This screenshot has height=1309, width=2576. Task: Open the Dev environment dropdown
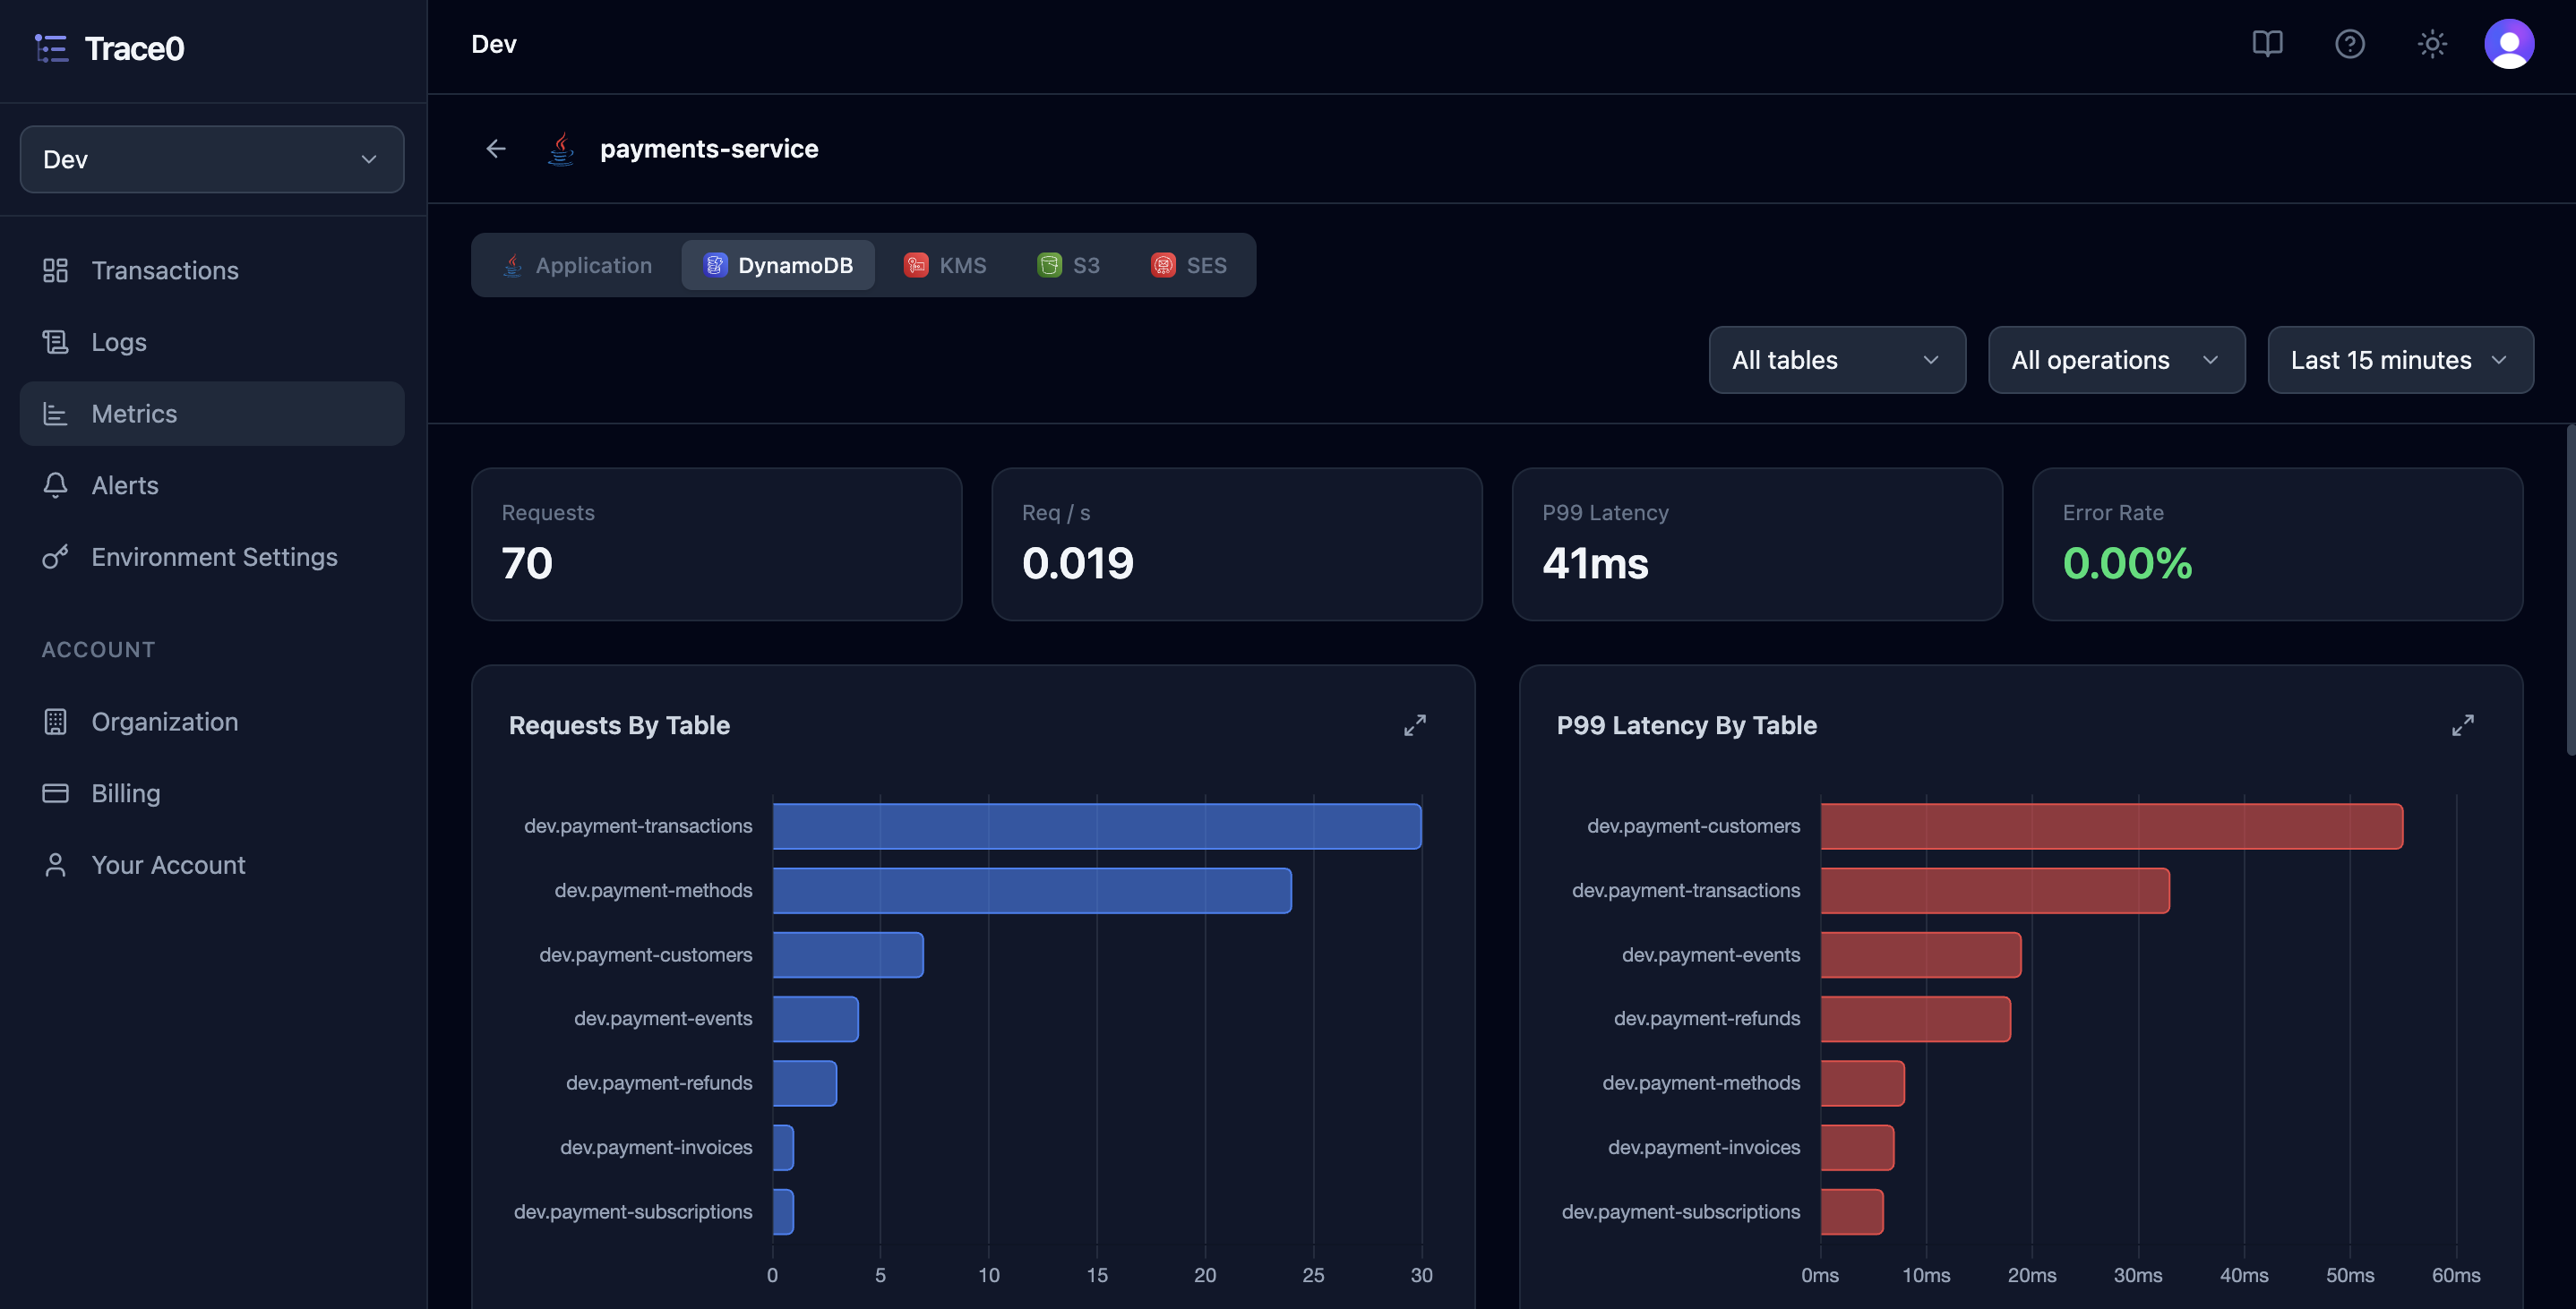coord(212,159)
